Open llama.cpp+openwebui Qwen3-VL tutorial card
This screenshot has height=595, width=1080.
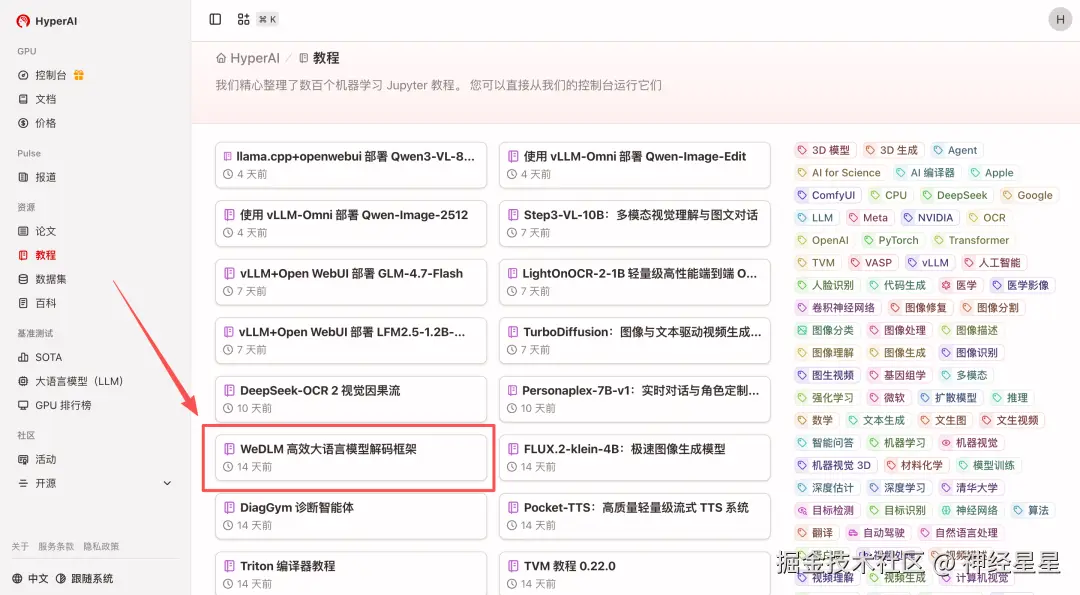(351, 165)
